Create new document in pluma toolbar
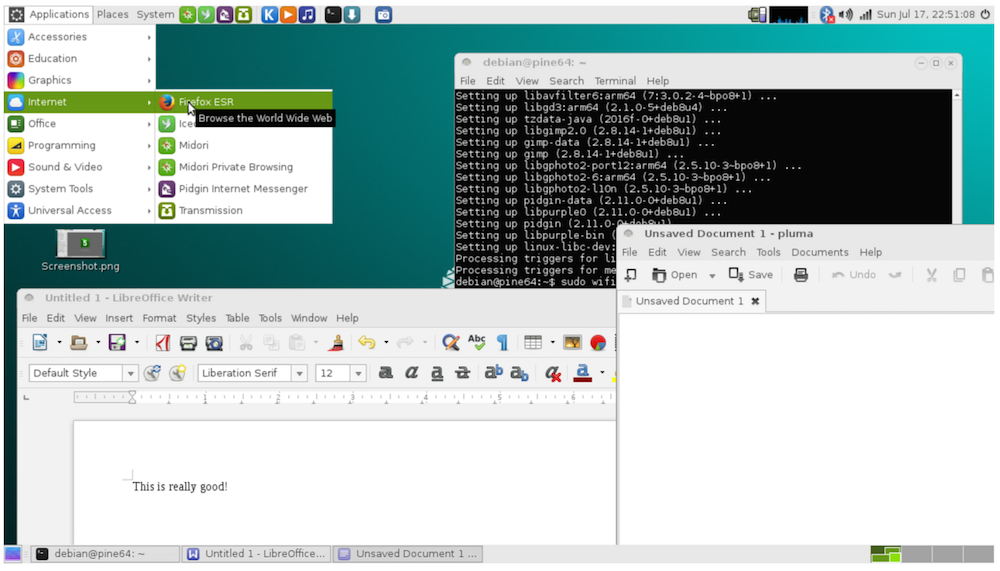This screenshot has width=1000, height=571. [x=631, y=275]
